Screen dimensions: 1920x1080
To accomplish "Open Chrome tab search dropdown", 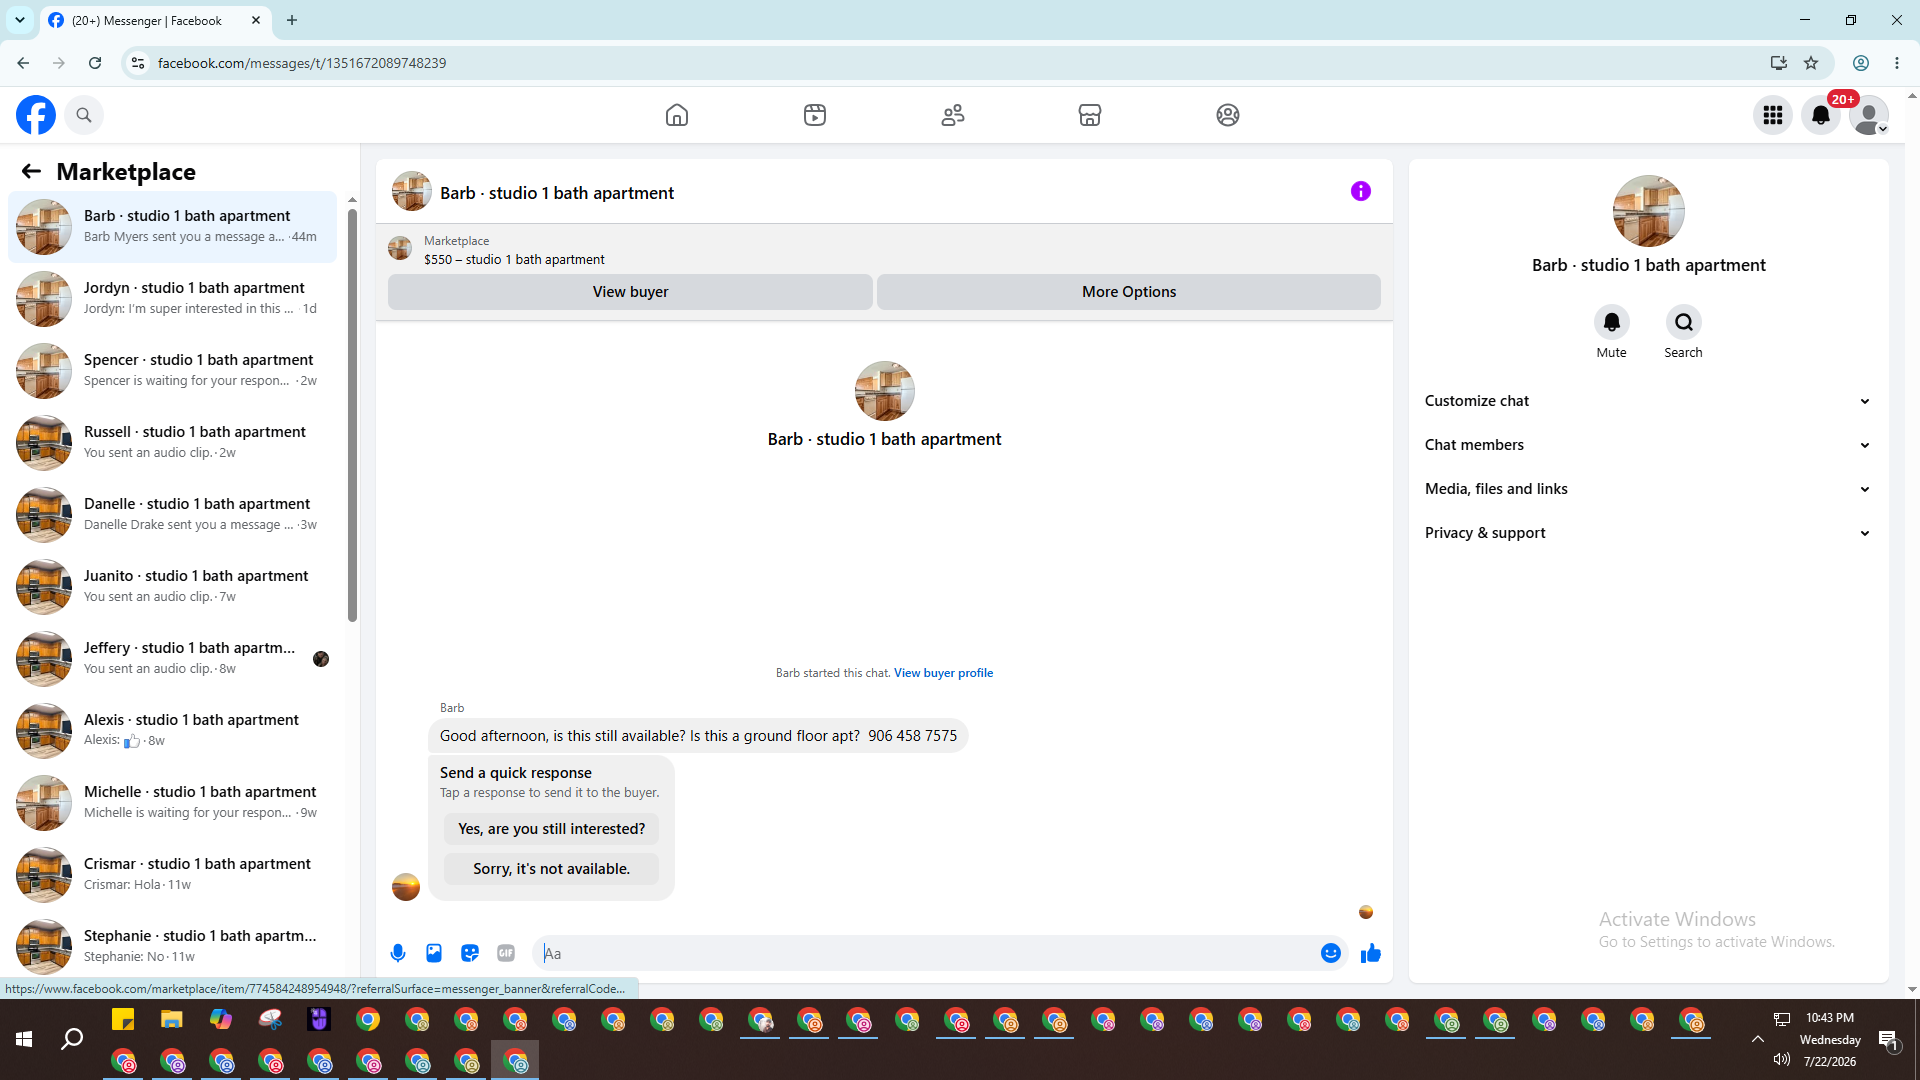I will pyautogui.click(x=20, y=20).
